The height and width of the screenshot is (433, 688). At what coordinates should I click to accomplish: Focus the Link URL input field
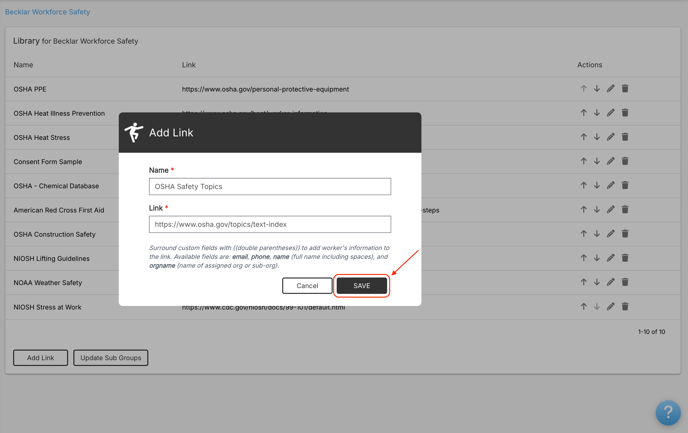[x=270, y=224]
